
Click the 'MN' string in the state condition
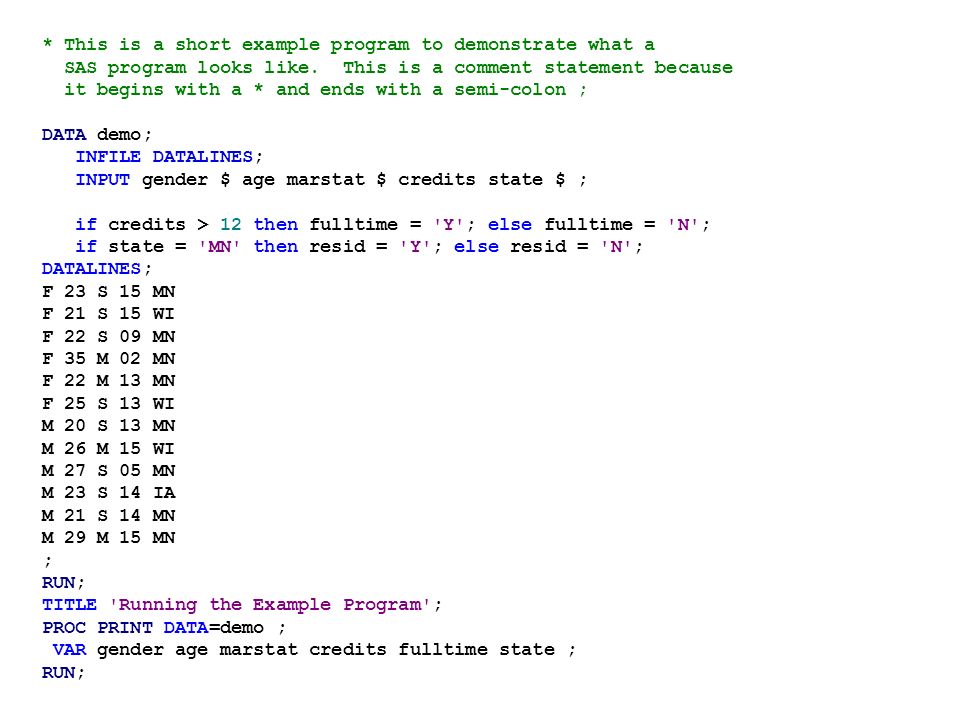pyautogui.click(x=219, y=246)
